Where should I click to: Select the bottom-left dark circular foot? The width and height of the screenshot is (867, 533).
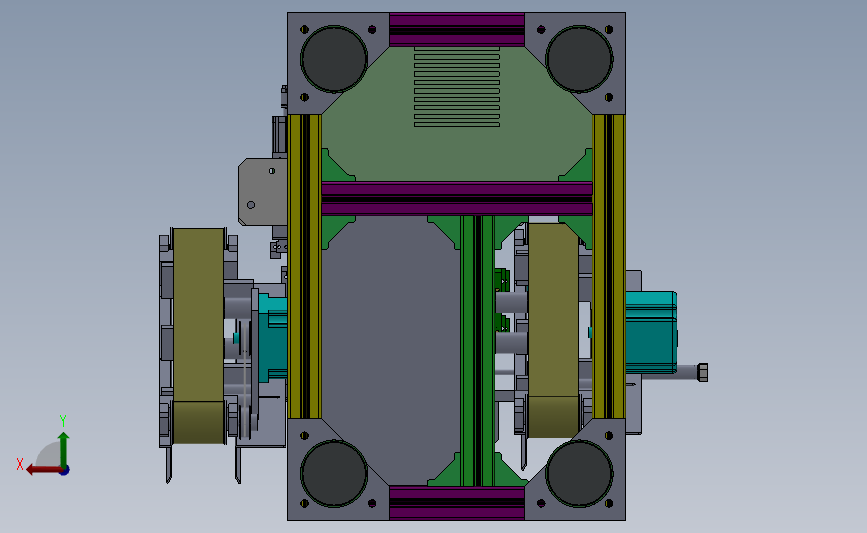point(334,473)
